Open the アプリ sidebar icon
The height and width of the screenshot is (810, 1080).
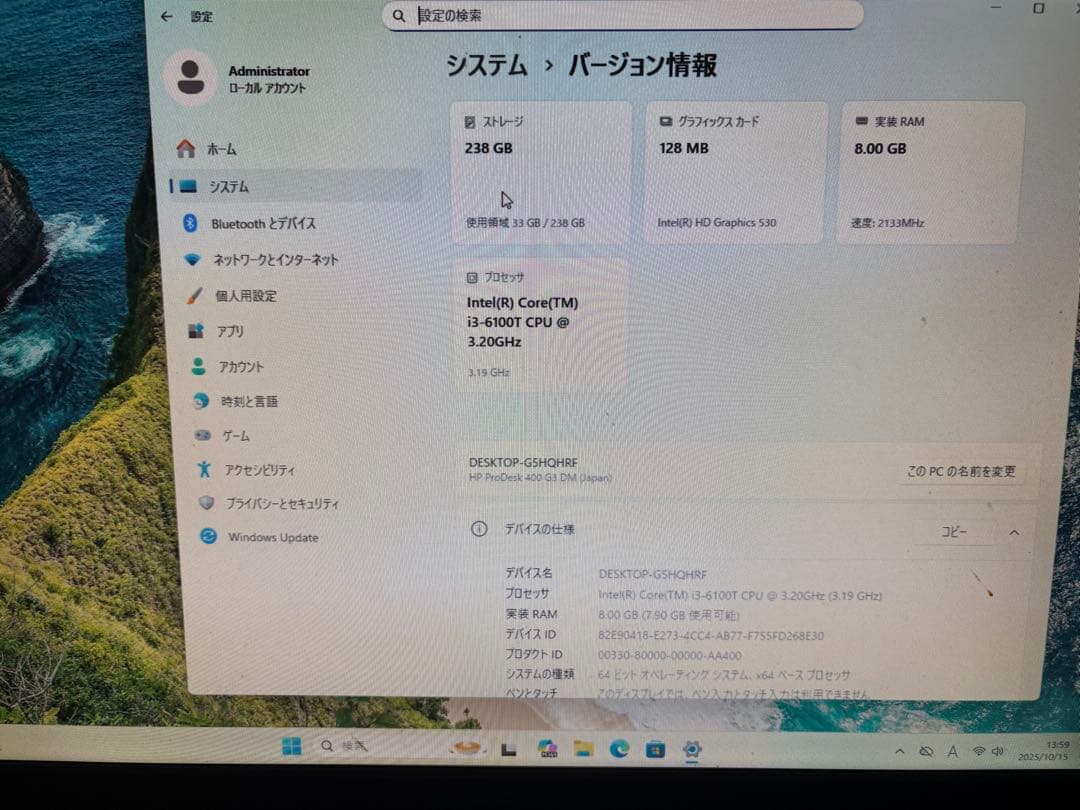click(x=196, y=330)
